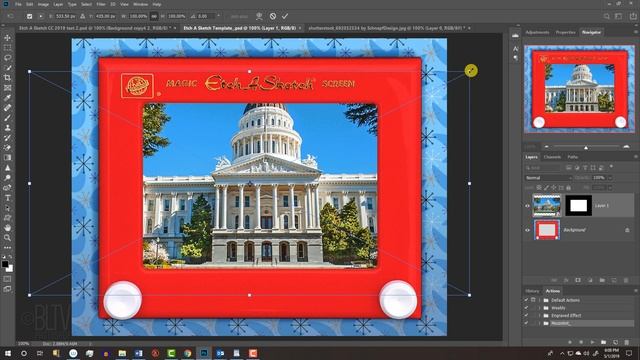Hide Layer 1 with eye icon

click(x=527, y=206)
